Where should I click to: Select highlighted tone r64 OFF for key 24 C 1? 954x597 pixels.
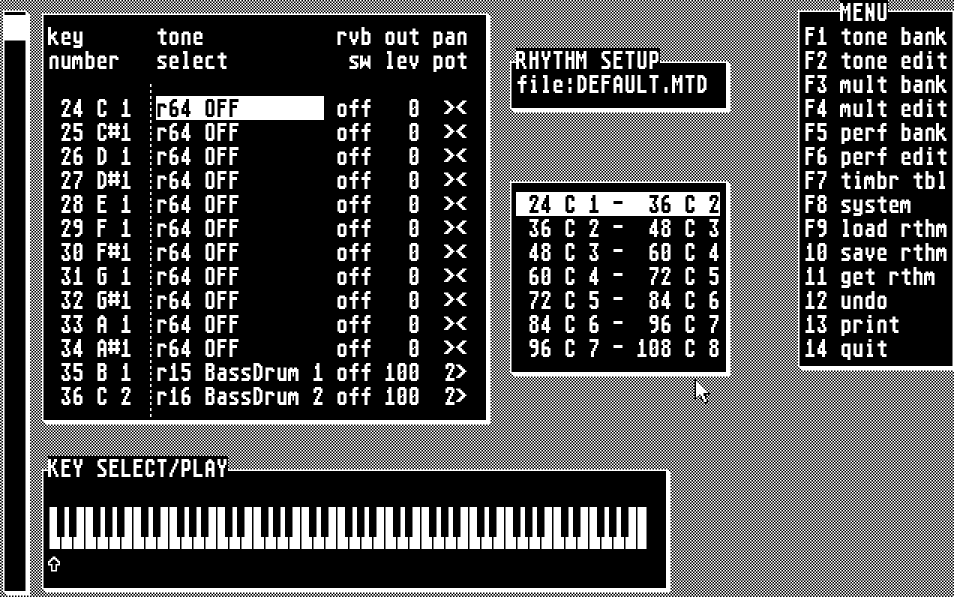pyautogui.click(x=240, y=108)
